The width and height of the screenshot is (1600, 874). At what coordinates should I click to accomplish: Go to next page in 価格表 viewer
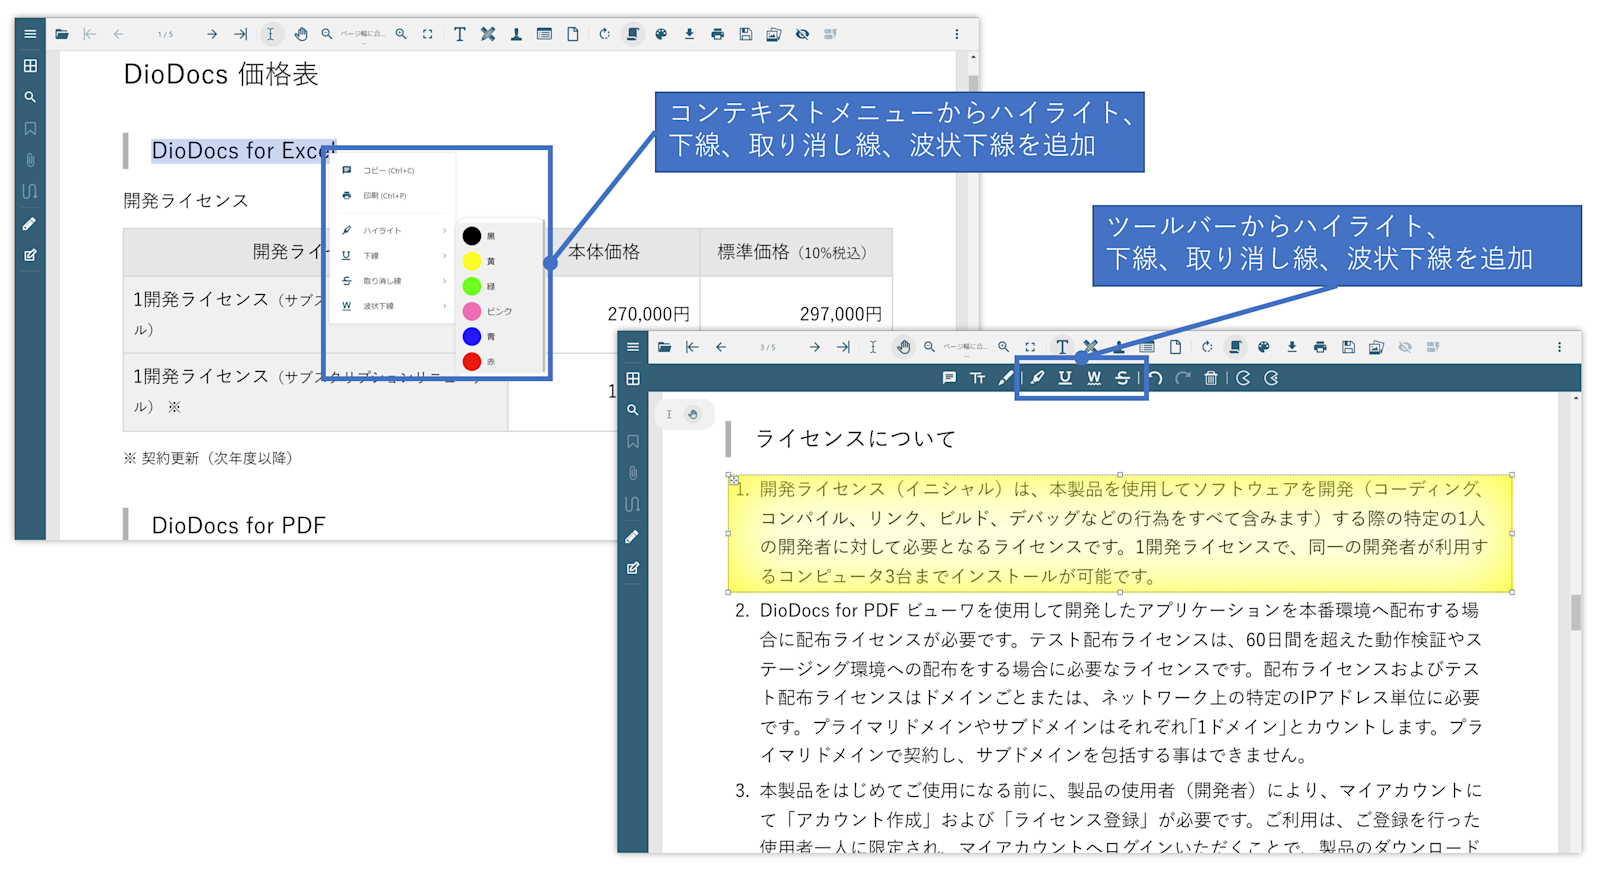tap(212, 34)
